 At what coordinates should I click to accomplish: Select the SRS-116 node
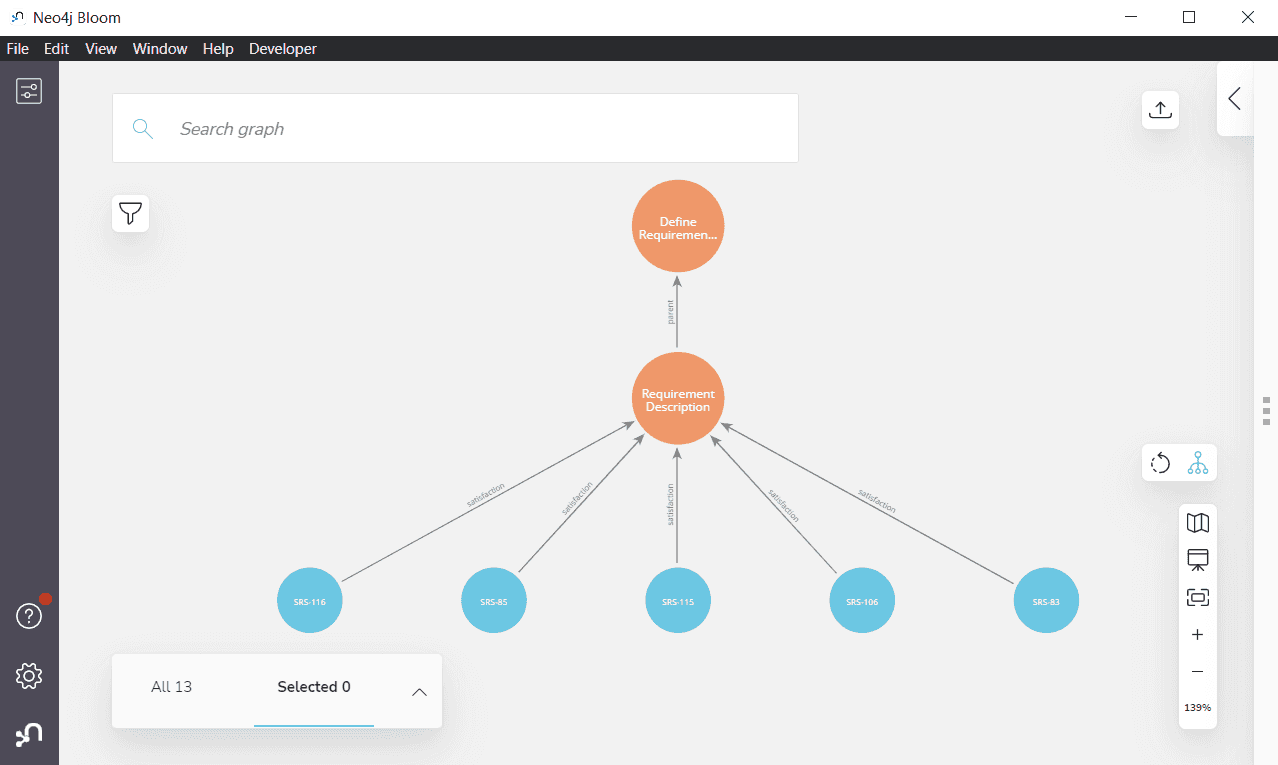[x=309, y=601]
